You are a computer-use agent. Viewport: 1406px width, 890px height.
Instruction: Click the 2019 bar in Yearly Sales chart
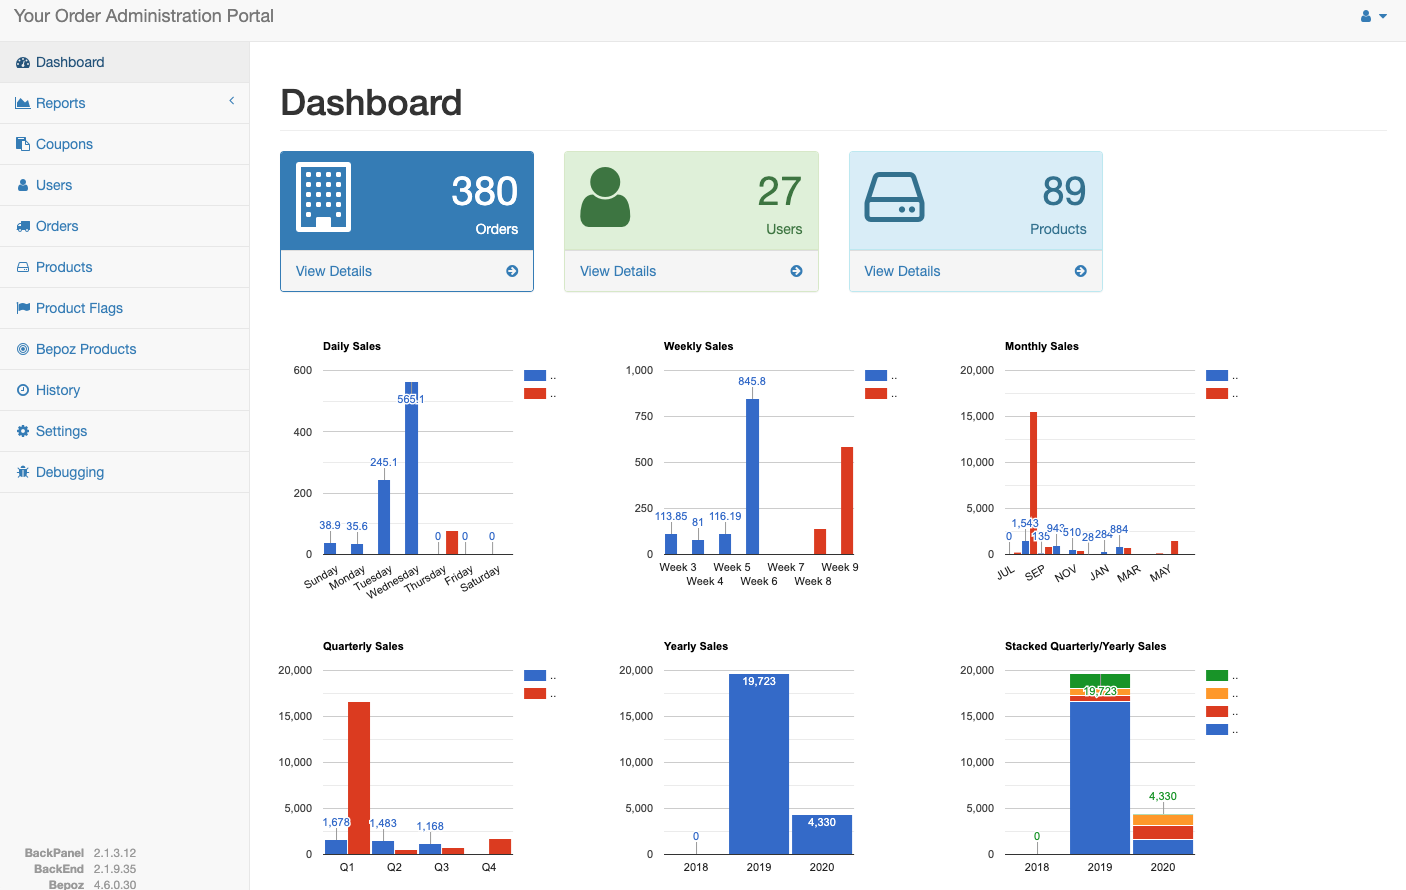759,765
